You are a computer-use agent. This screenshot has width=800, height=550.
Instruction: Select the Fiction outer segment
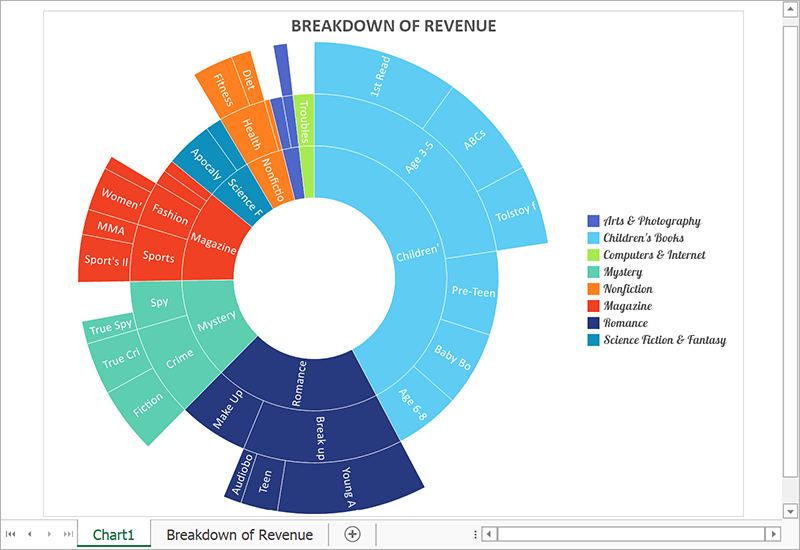tap(147, 405)
